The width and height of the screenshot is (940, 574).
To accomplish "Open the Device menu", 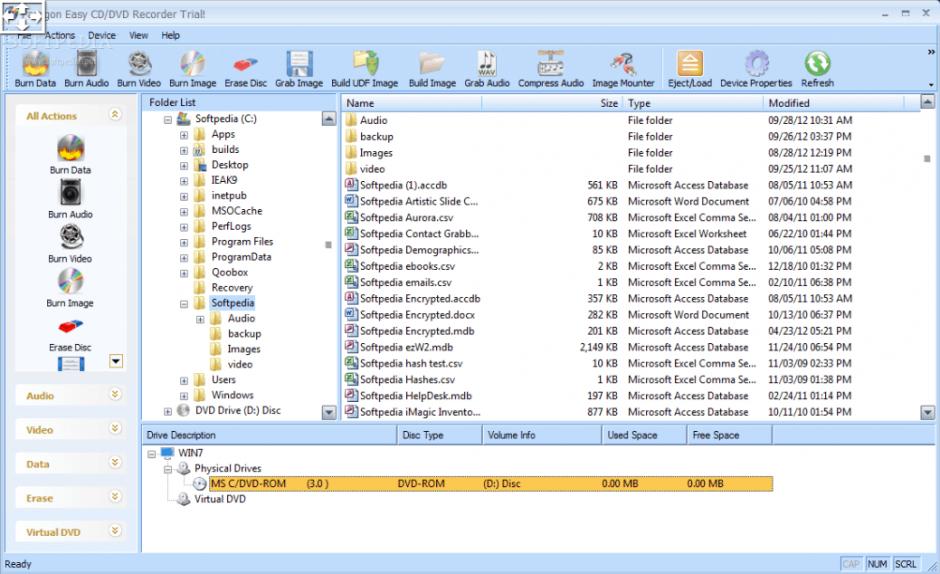I will click(102, 35).
